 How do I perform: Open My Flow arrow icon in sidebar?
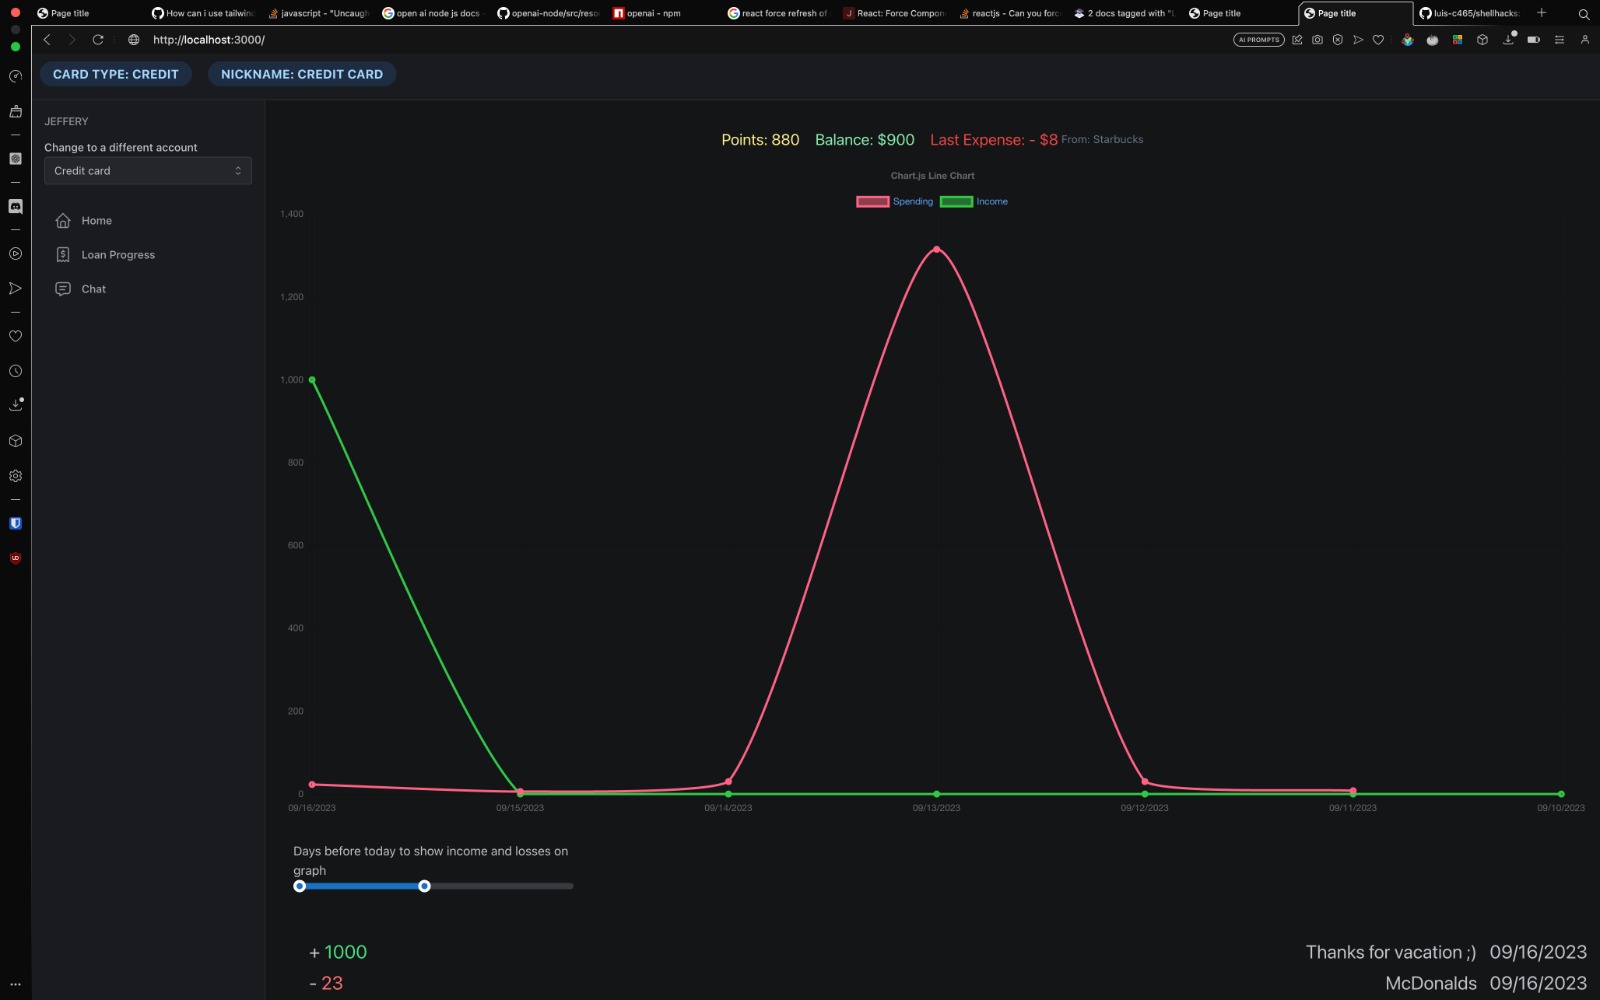tap(15, 288)
